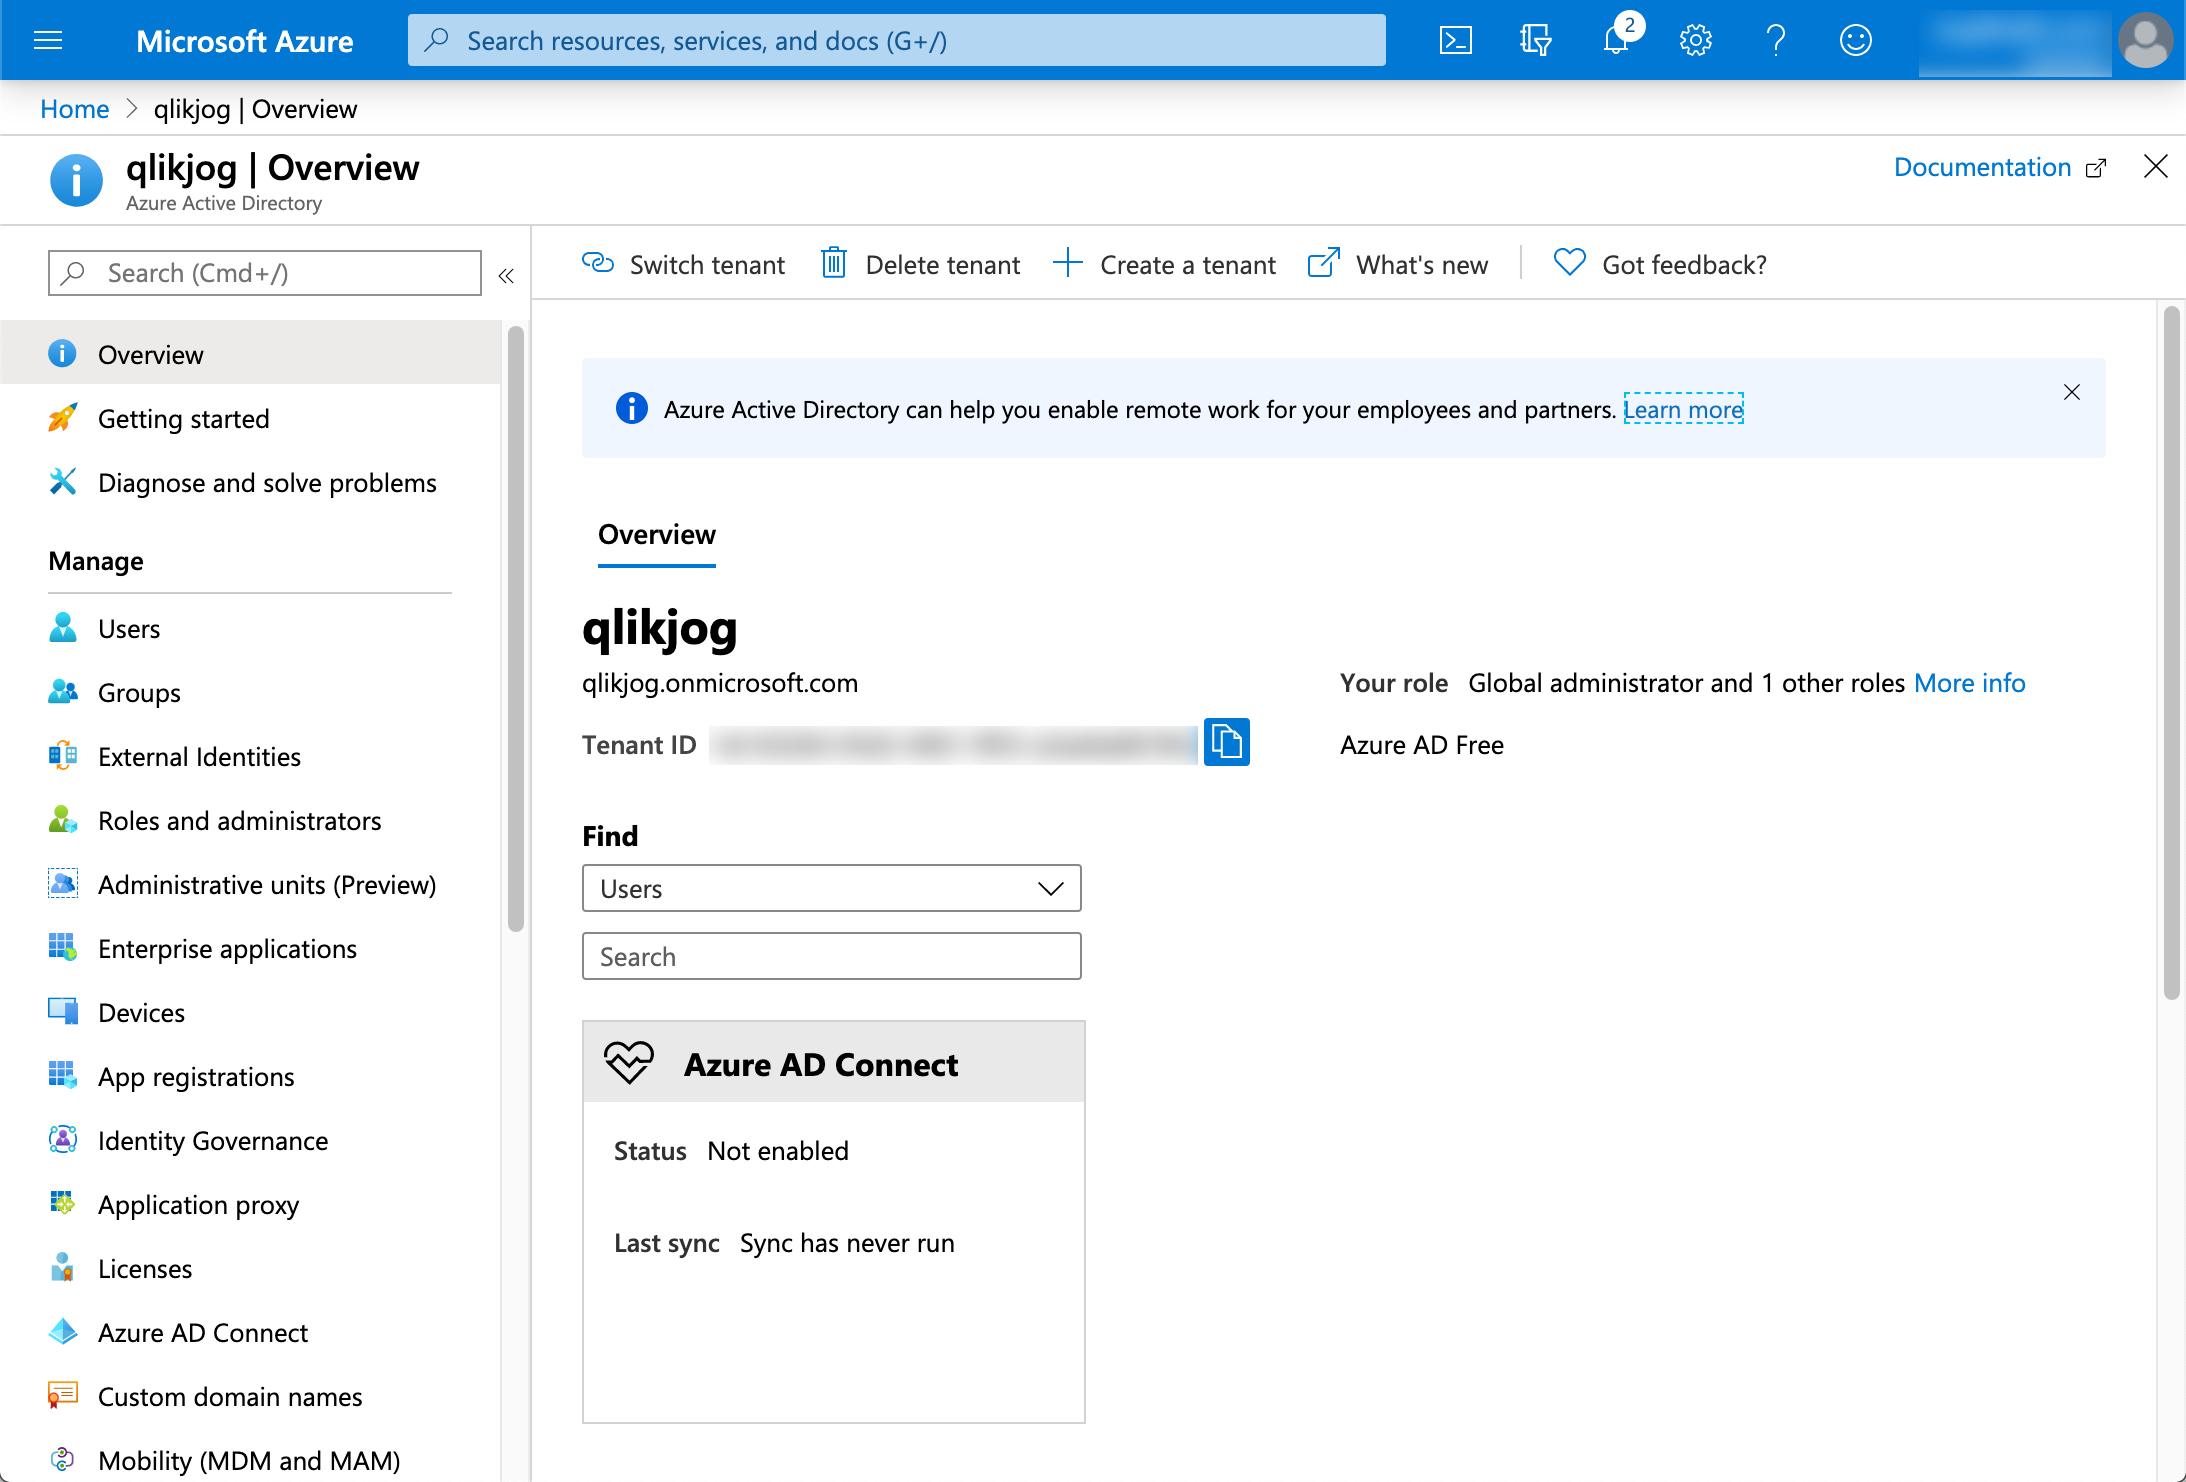Click the main content vertical scrollbar
This screenshot has width=2186, height=1482.
(x=2171, y=652)
